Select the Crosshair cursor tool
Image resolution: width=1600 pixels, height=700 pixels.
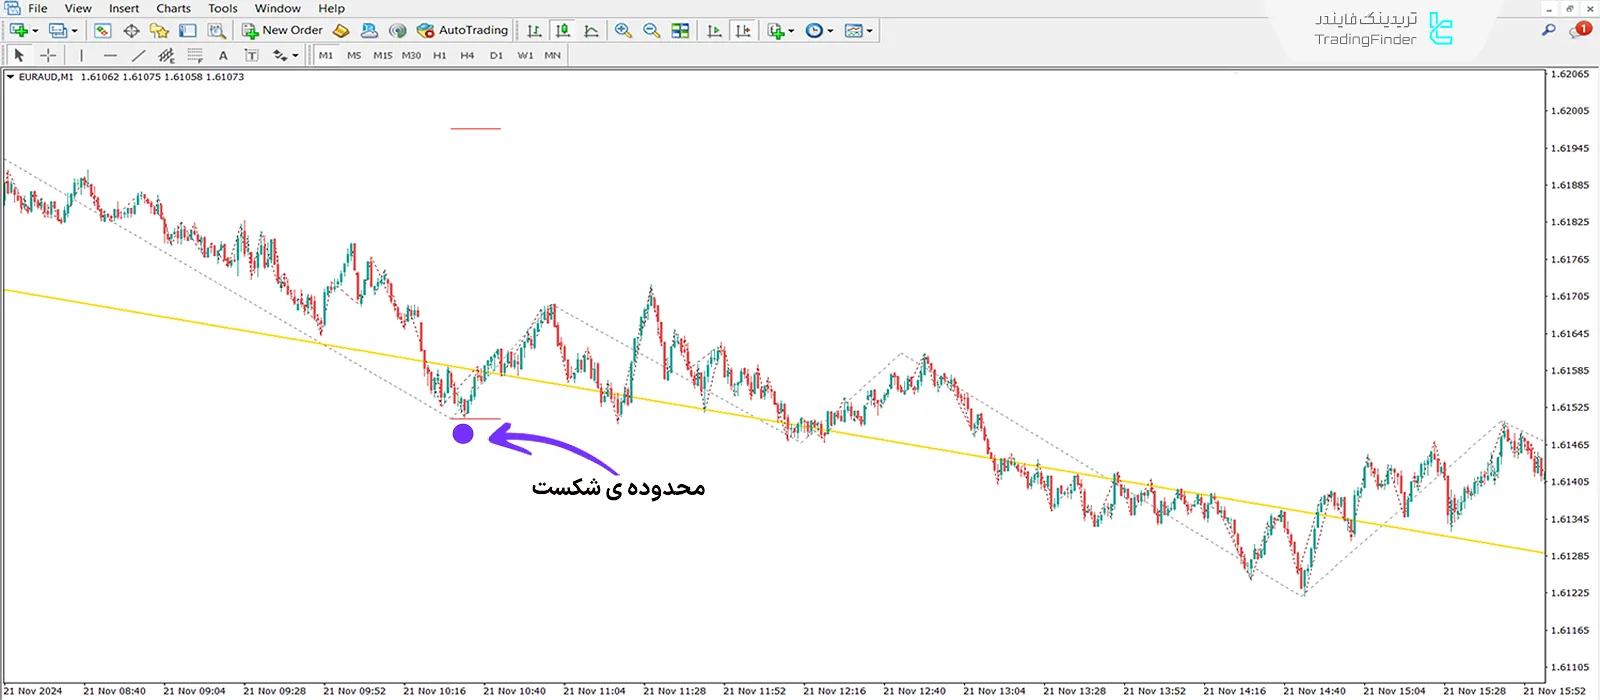coord(47,56)
